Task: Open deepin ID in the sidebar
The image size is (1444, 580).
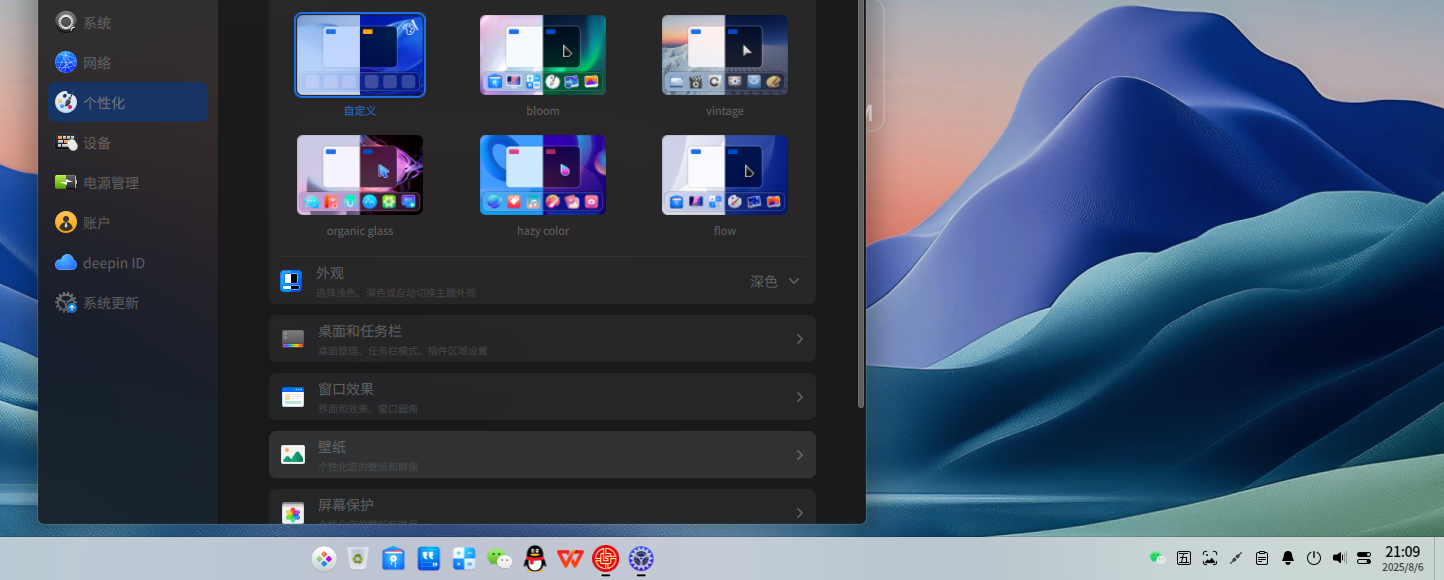Action: pos(128,262)
